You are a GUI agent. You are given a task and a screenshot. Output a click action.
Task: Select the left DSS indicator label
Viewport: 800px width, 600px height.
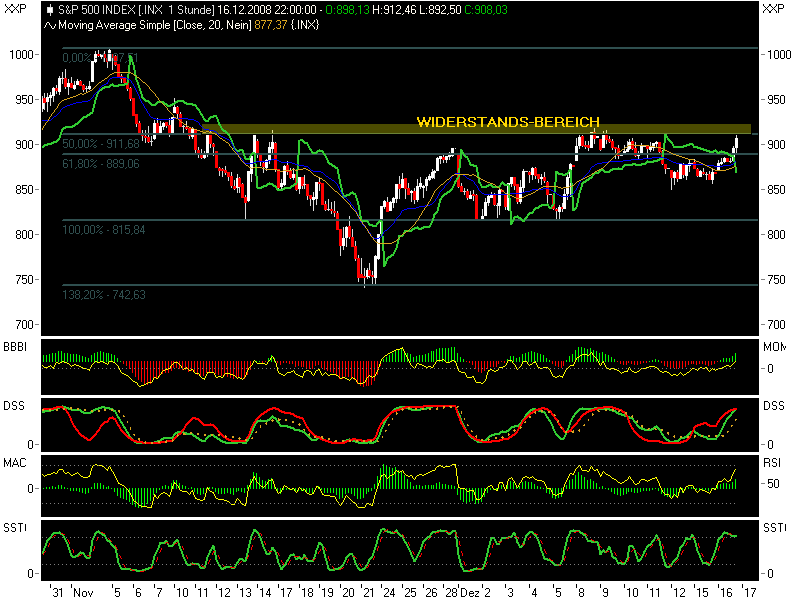(x=14, y=406)
